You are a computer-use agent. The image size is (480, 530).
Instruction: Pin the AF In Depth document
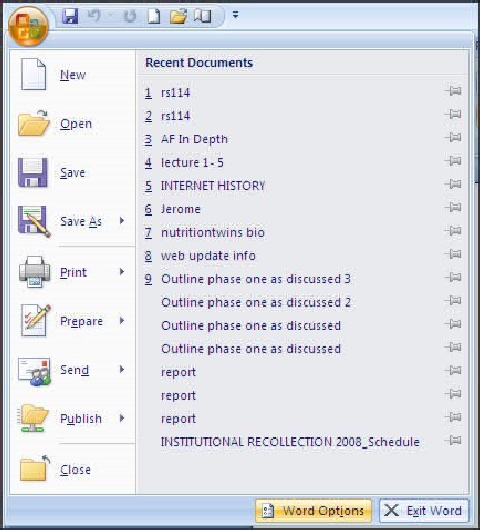[453, 137]
